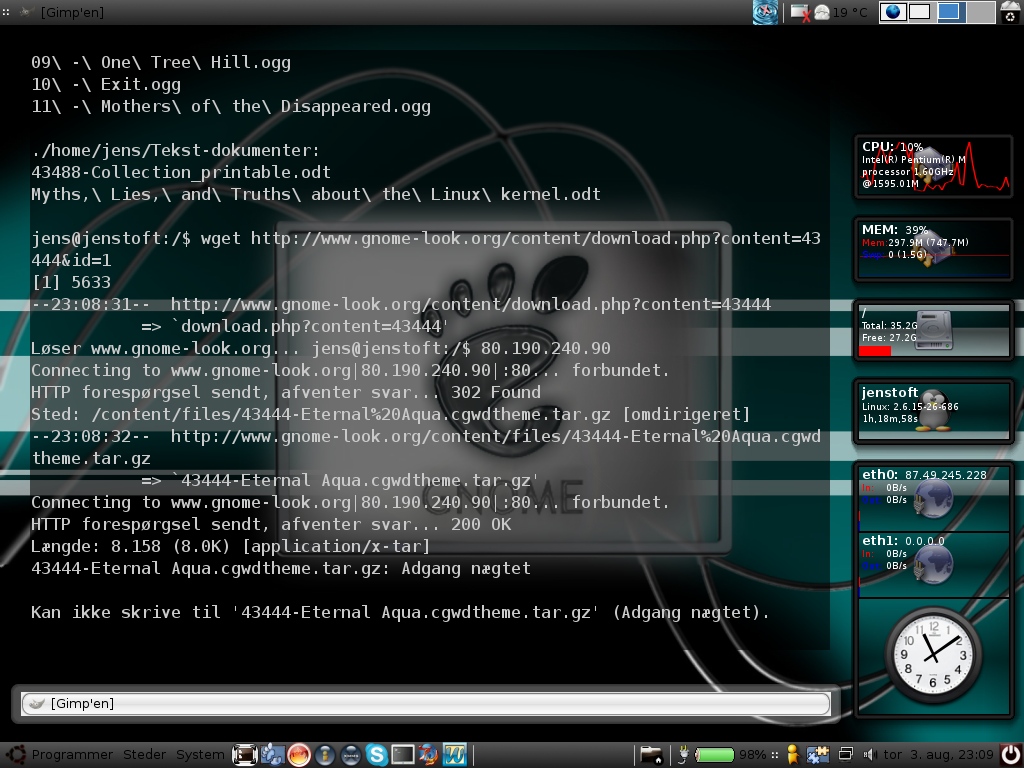
Task: Click the '200 OK' response text
Action: [x=481, y=524]
